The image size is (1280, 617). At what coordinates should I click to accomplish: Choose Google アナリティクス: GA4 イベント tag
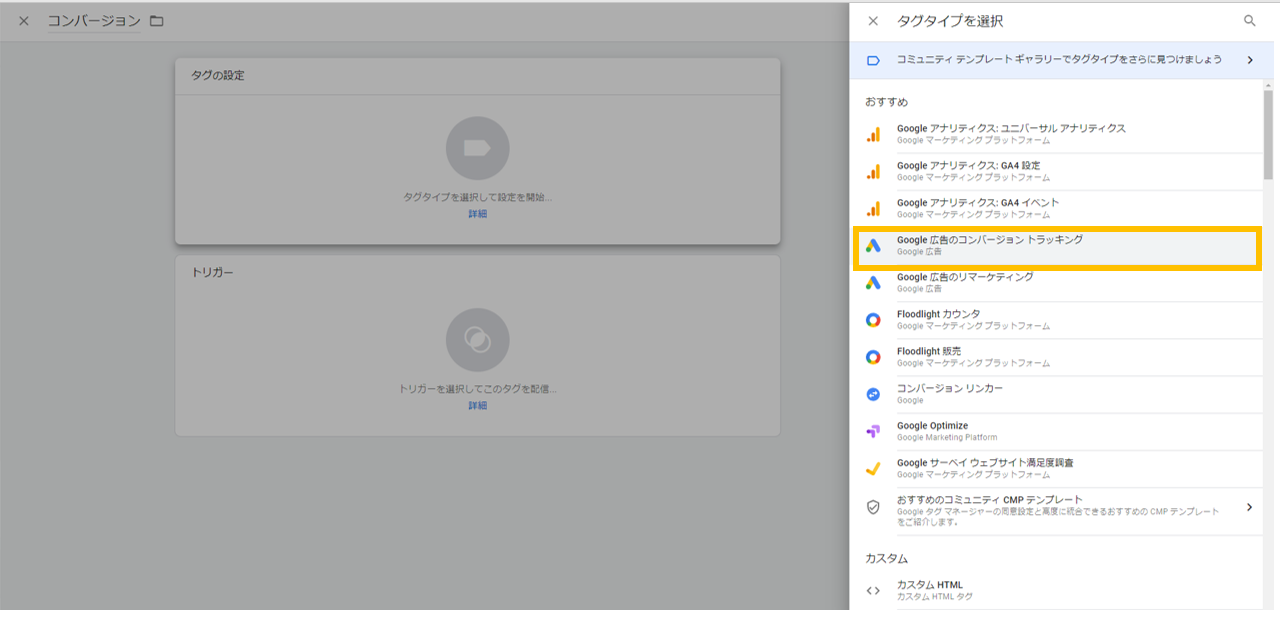pyautogui.click(x=1063, y=209)
